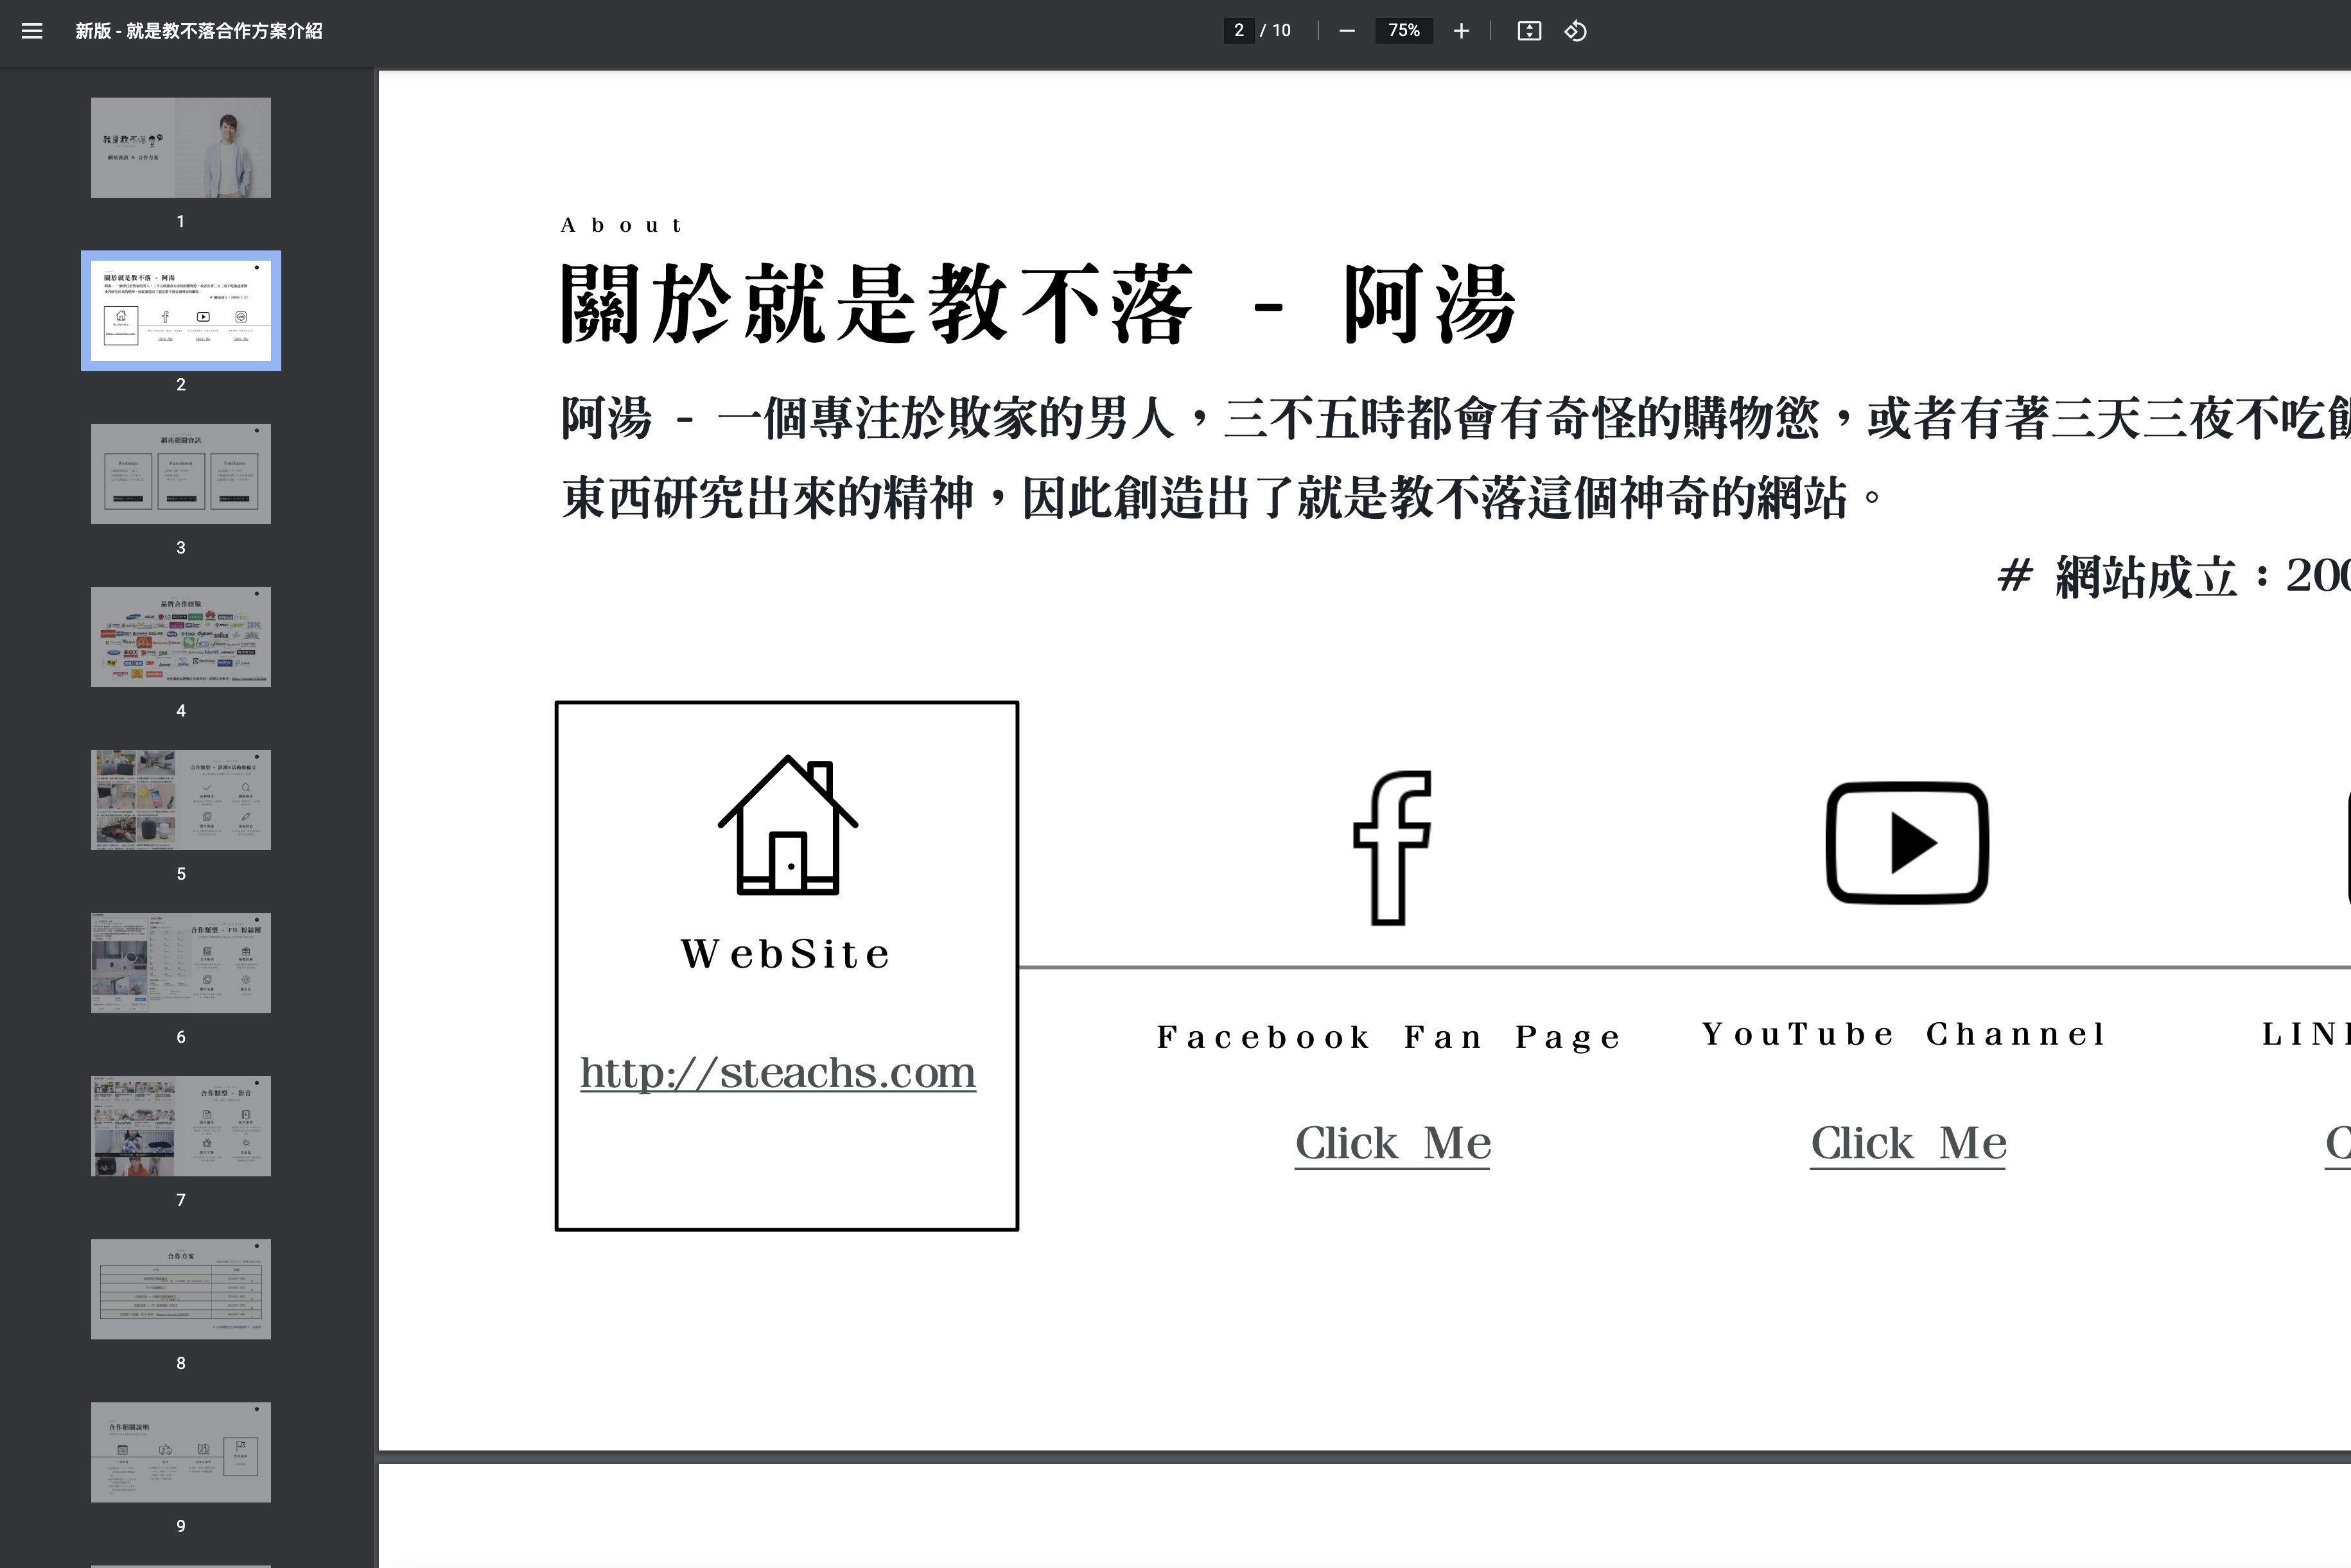Image resolution: width=2351 pixels, height=1568 pixels.
Task: Click the zoom out icon
Action: pos(1347,31)
